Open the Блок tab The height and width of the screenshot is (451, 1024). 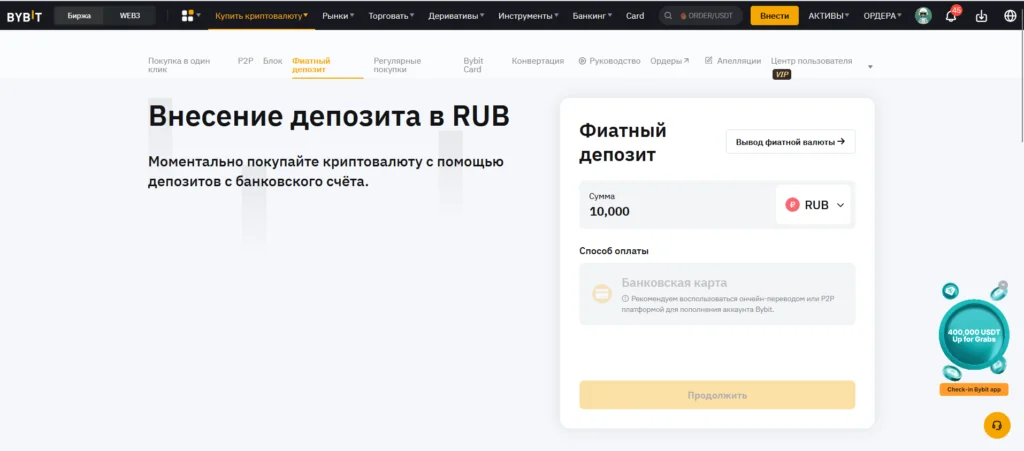click(273, 61)
